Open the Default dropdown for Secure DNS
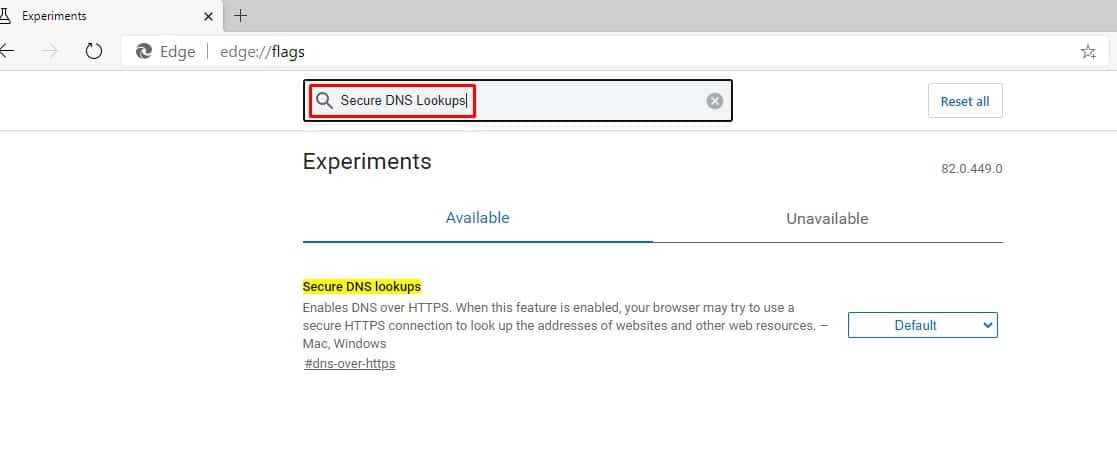1117x459 pixels. tap(923, 325)
